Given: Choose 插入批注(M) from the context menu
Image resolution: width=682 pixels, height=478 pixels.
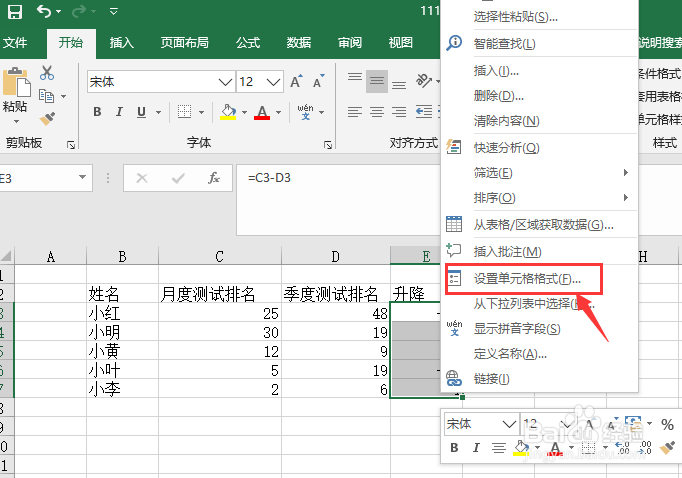Looking at the screenshot, I should tap(539, 251).
